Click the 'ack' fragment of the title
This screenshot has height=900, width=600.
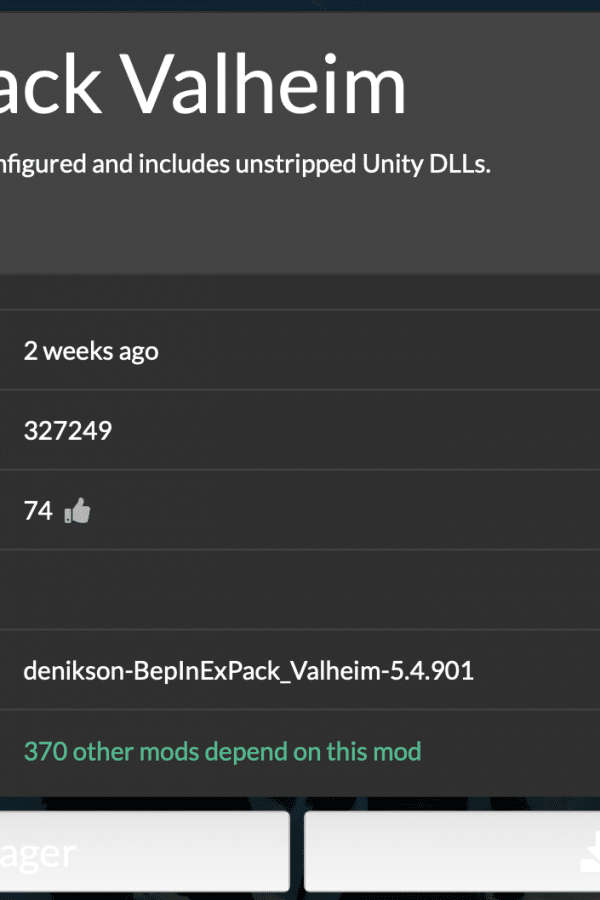tap(51, 84)
